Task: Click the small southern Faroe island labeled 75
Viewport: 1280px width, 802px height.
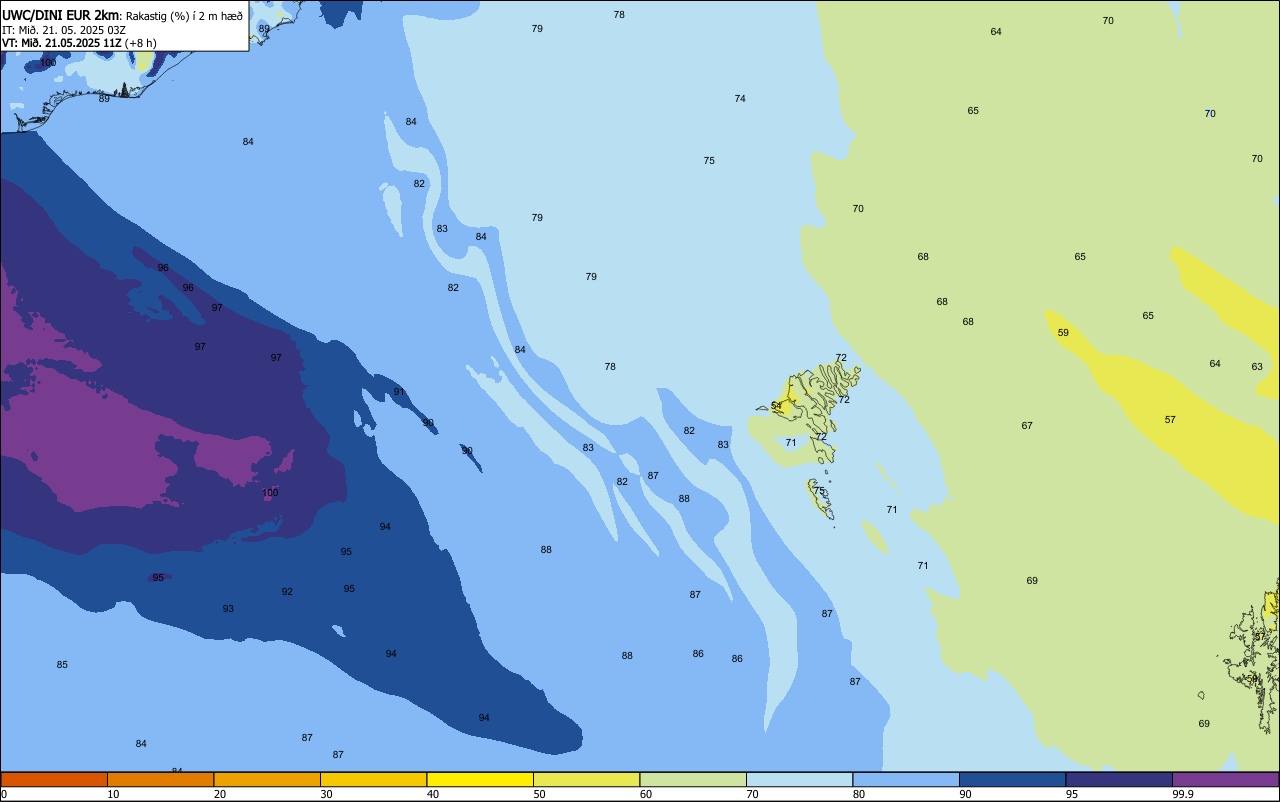Action: point(821,499)
